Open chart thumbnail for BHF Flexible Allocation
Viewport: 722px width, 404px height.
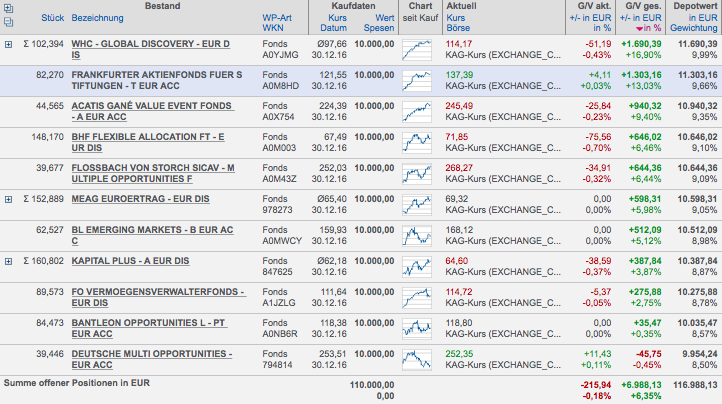[417, 143]
